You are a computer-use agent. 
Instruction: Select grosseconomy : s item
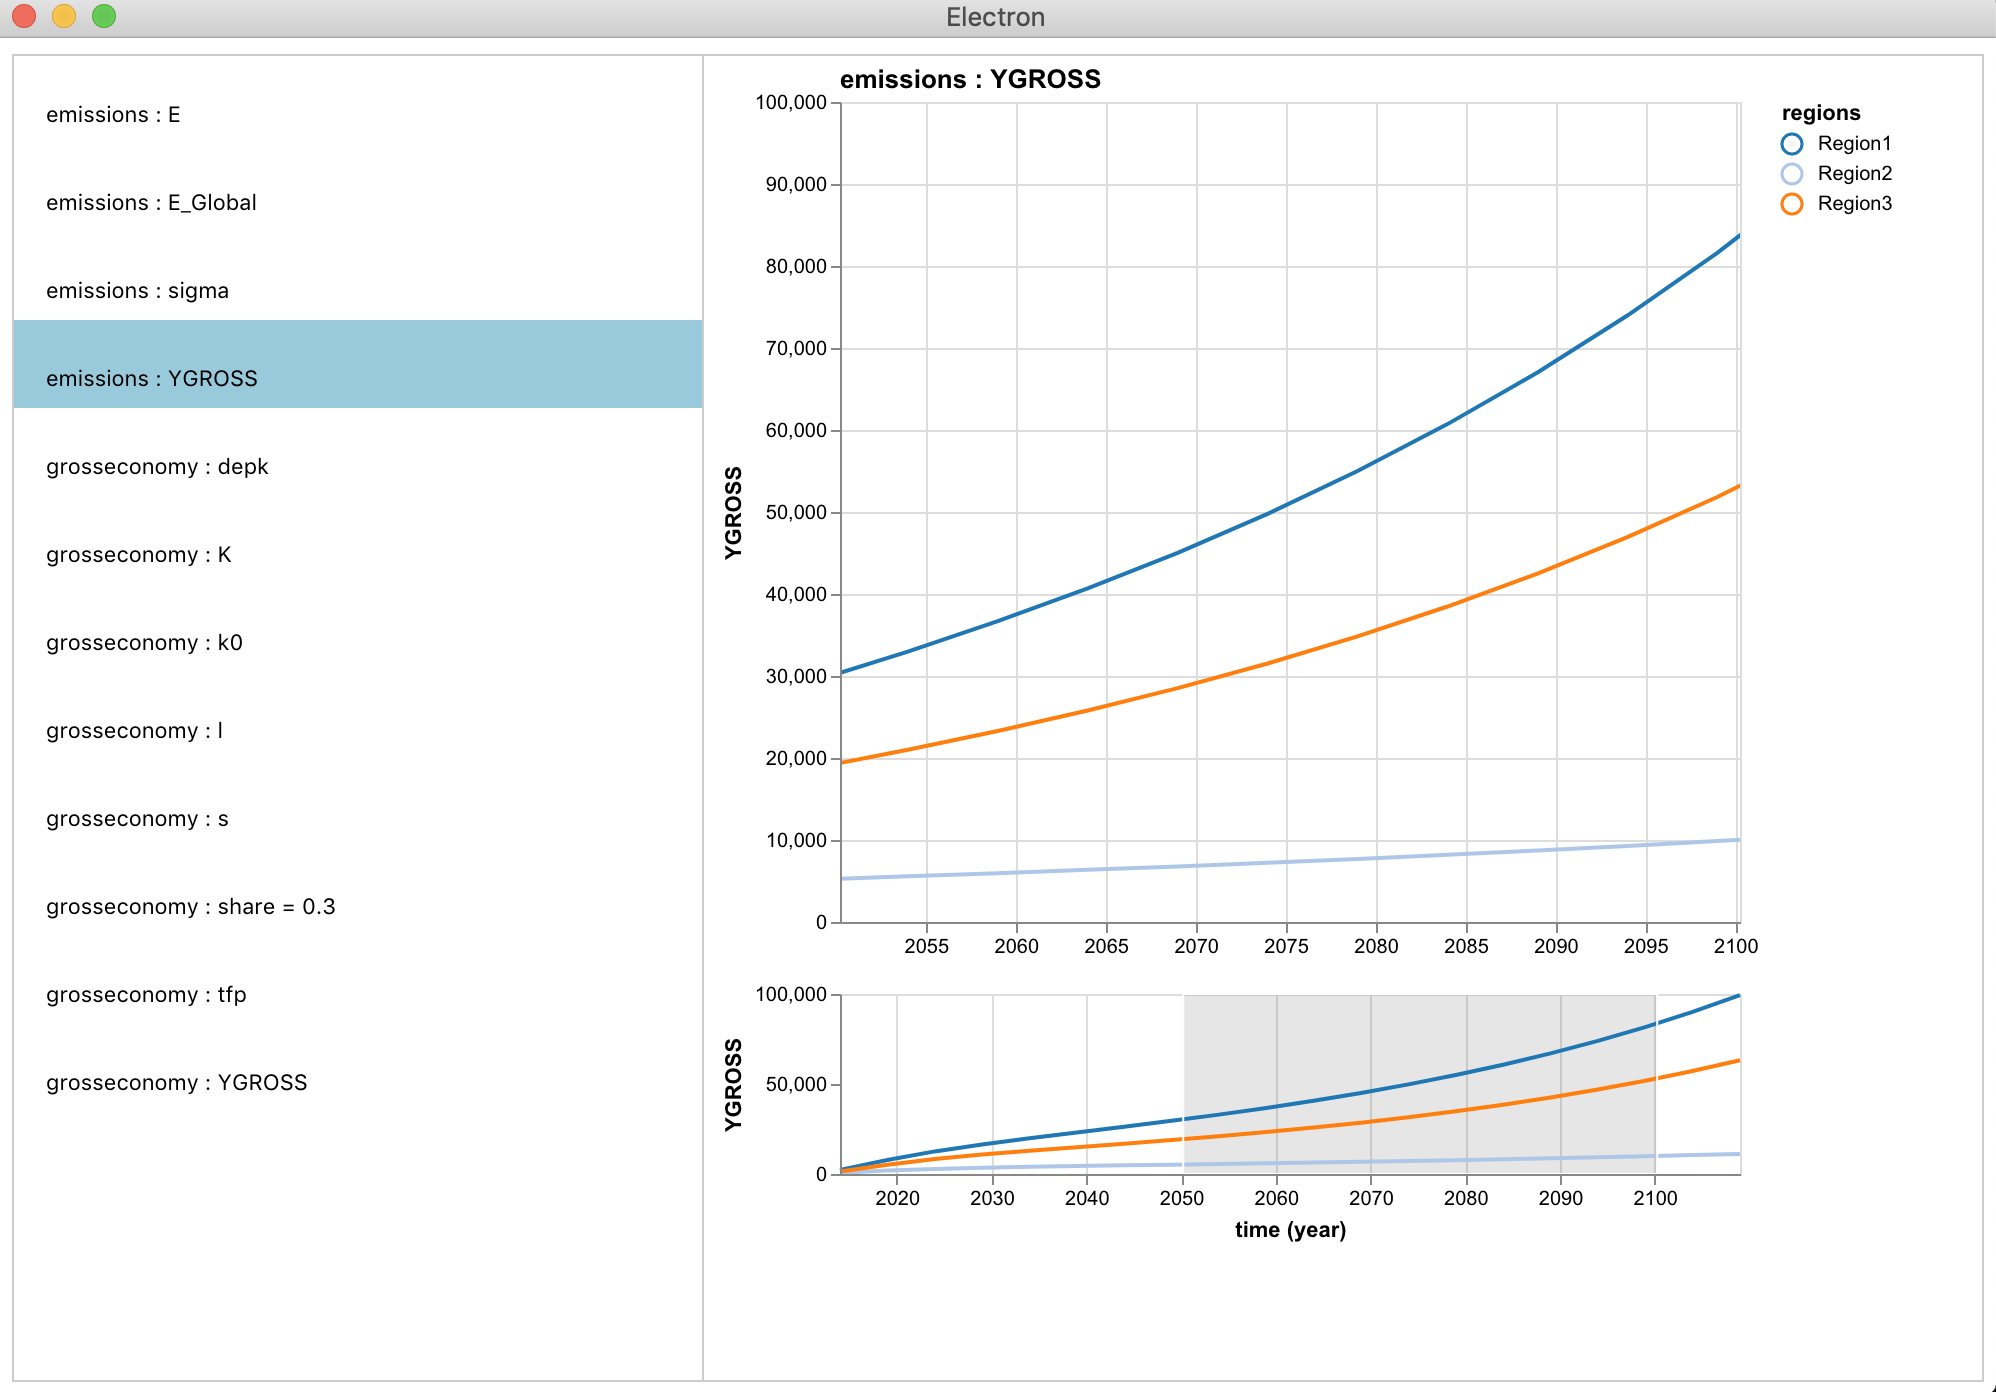(137, 819)
